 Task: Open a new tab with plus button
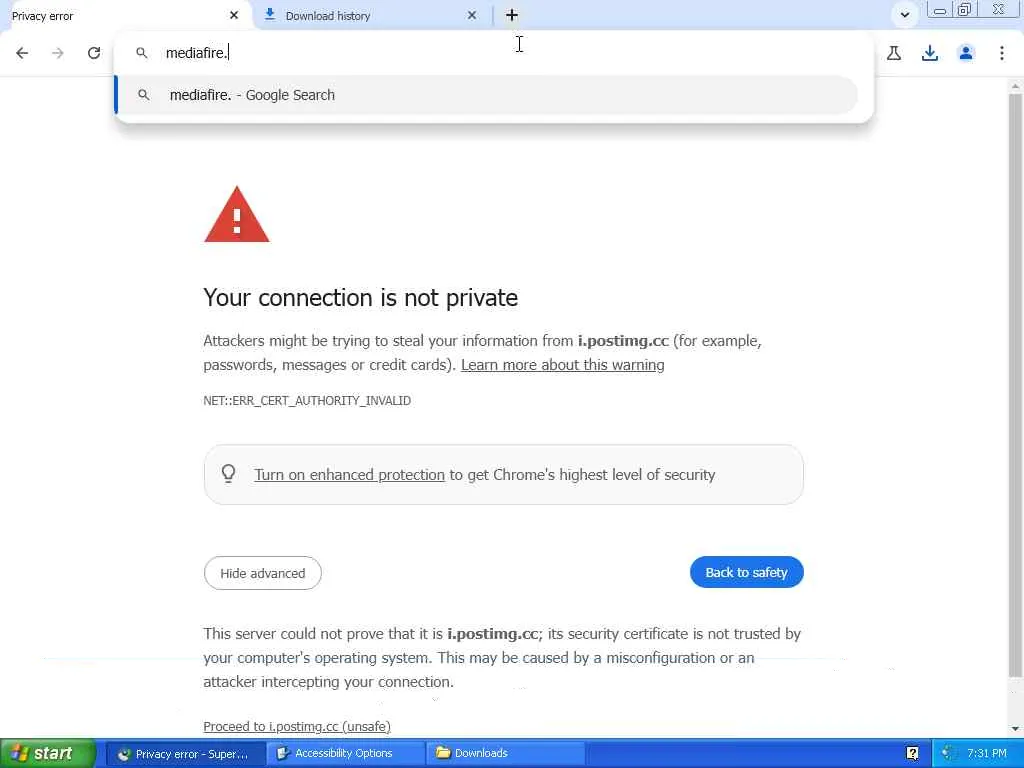pyautogui.click(x=512, y=15)
